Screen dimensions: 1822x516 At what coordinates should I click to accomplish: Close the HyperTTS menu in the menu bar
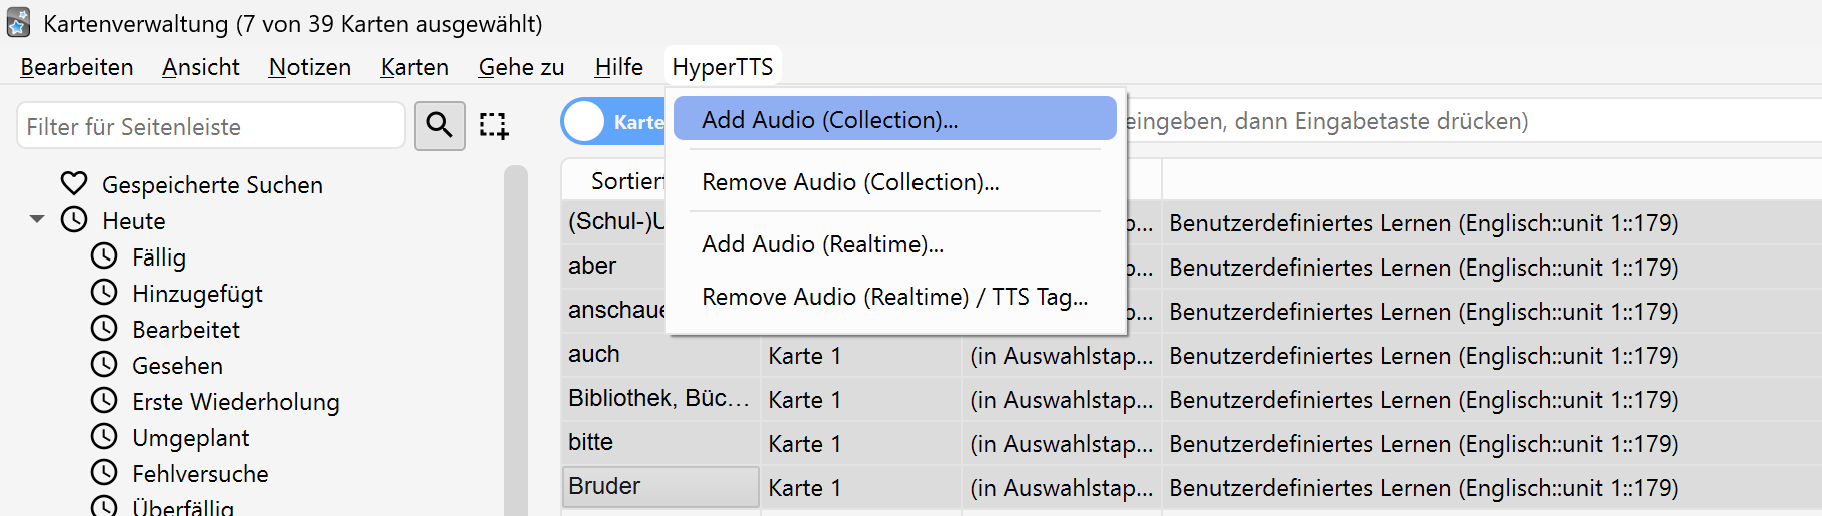click(x=723, y=67)
